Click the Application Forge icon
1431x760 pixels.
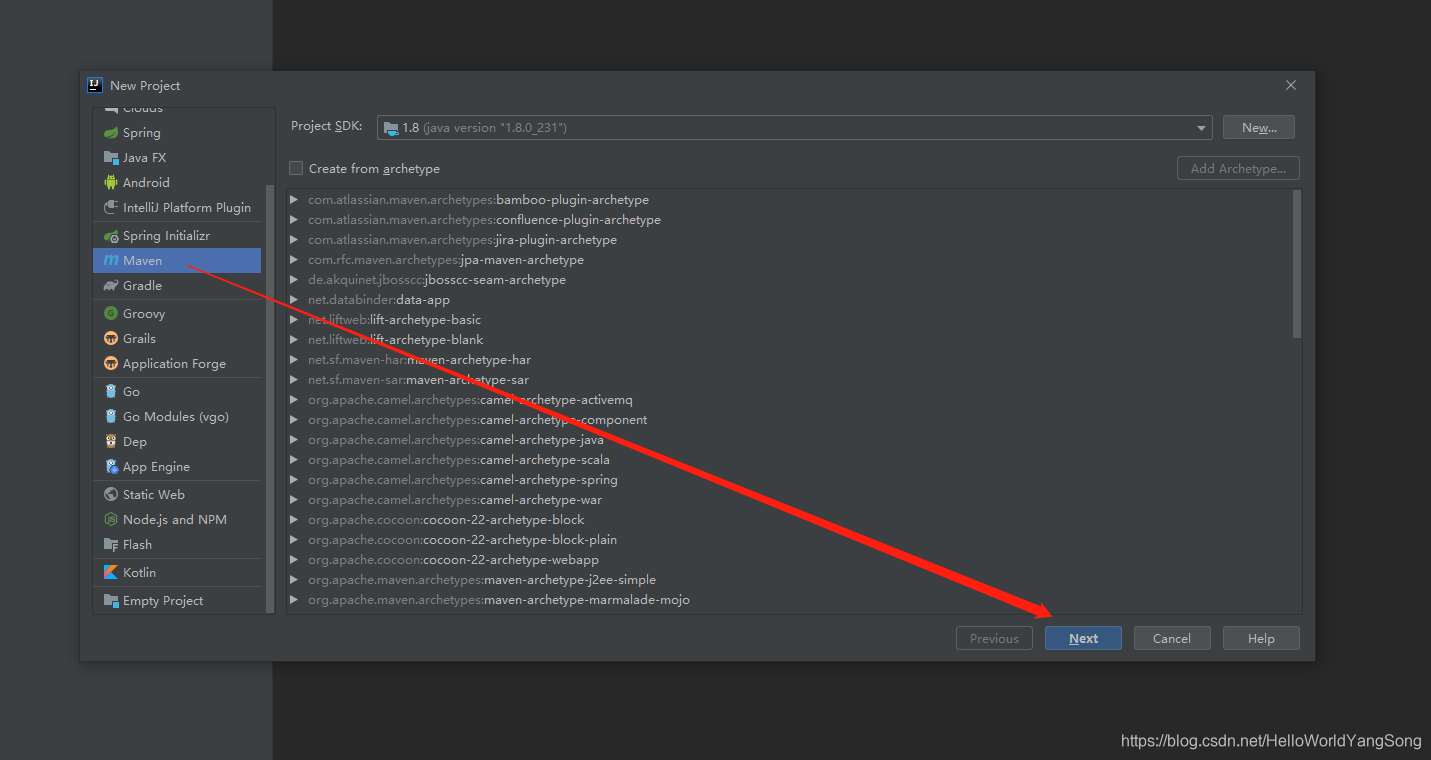(x=111, y=364)
